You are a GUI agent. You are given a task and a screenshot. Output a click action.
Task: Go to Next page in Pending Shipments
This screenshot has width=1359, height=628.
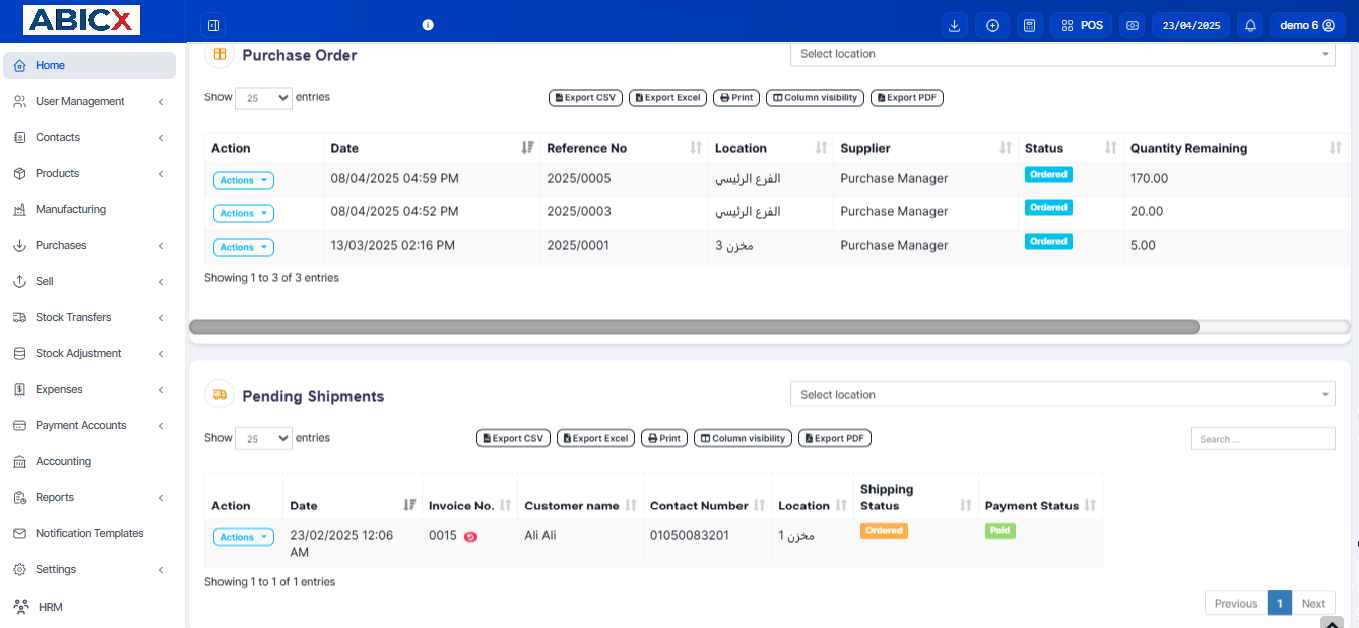click(x=1313, y=602)
